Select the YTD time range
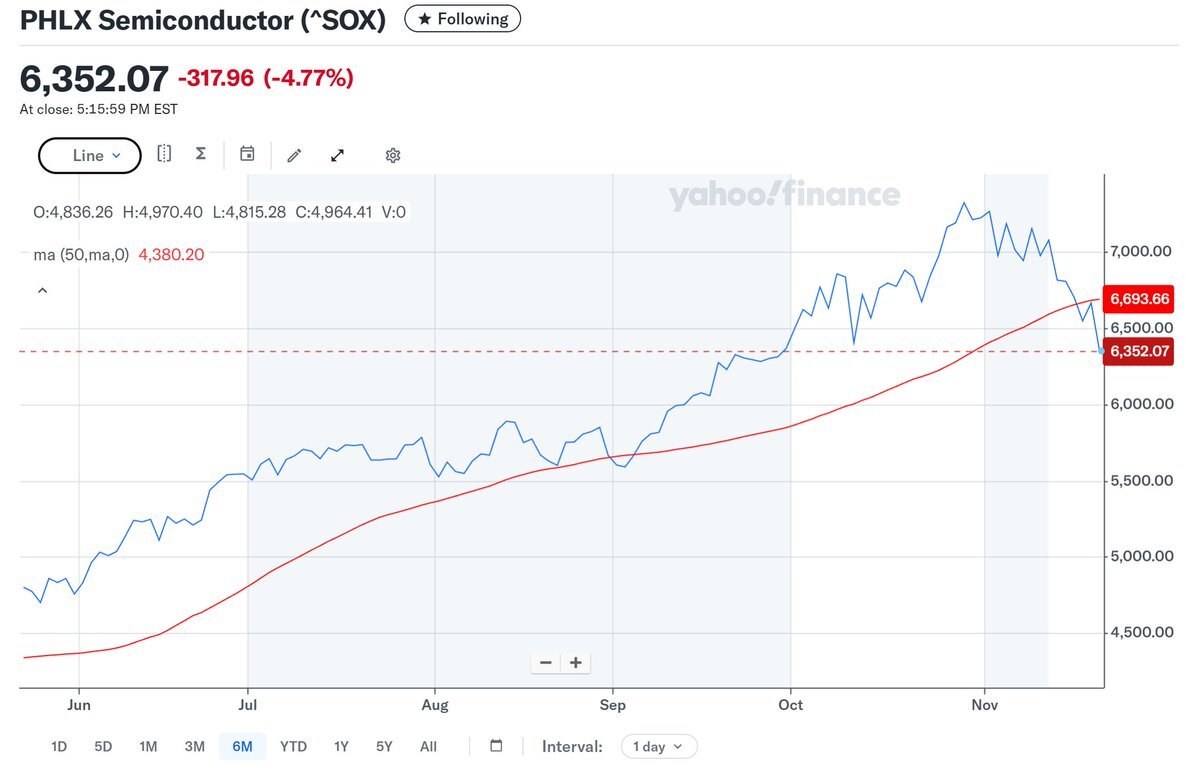 point(293,746)
